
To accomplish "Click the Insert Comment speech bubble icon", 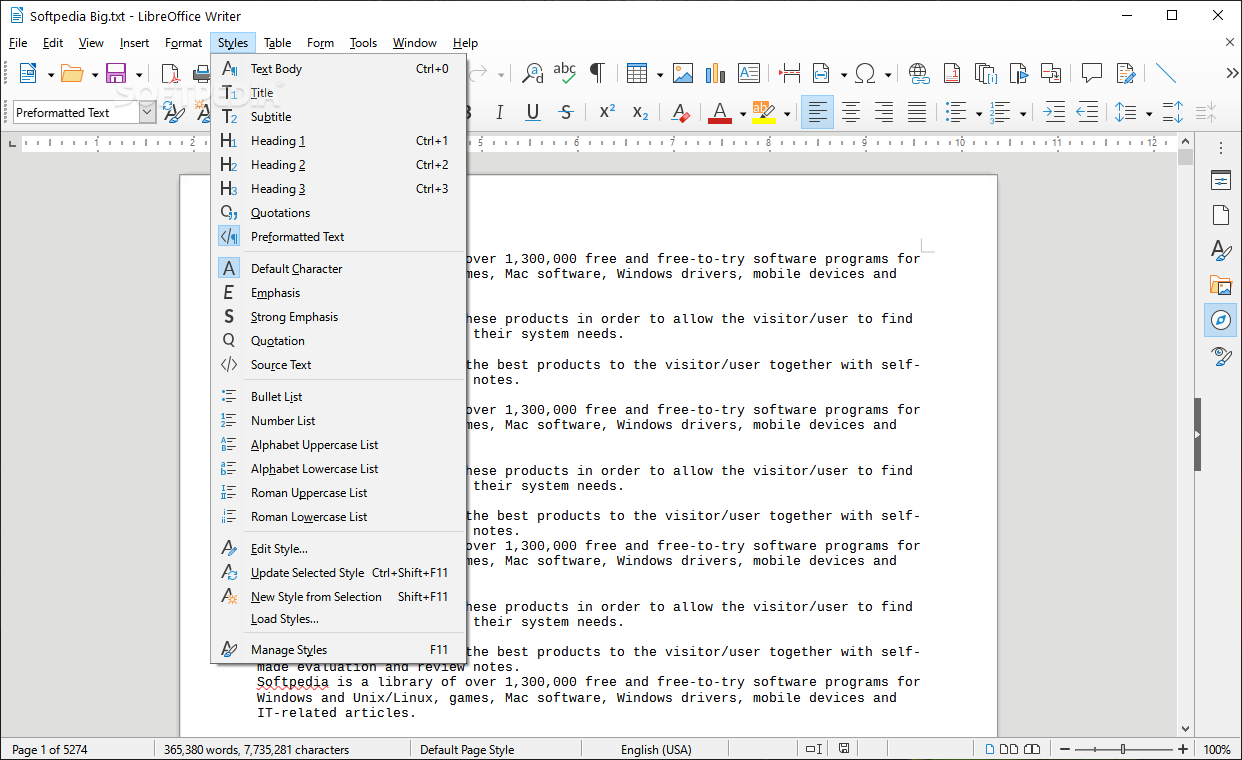I will [1092, 73].
